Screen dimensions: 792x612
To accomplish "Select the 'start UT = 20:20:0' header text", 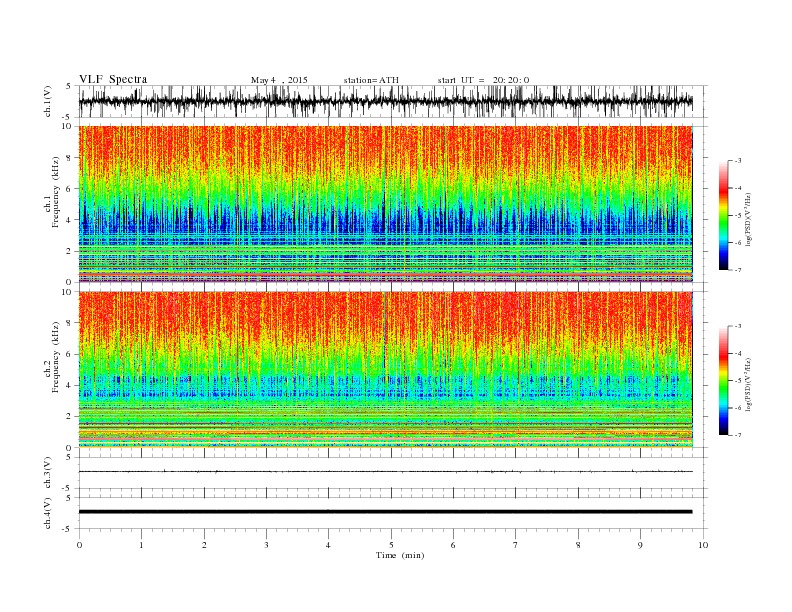I will pyautogui.click(x=483, y=80).
